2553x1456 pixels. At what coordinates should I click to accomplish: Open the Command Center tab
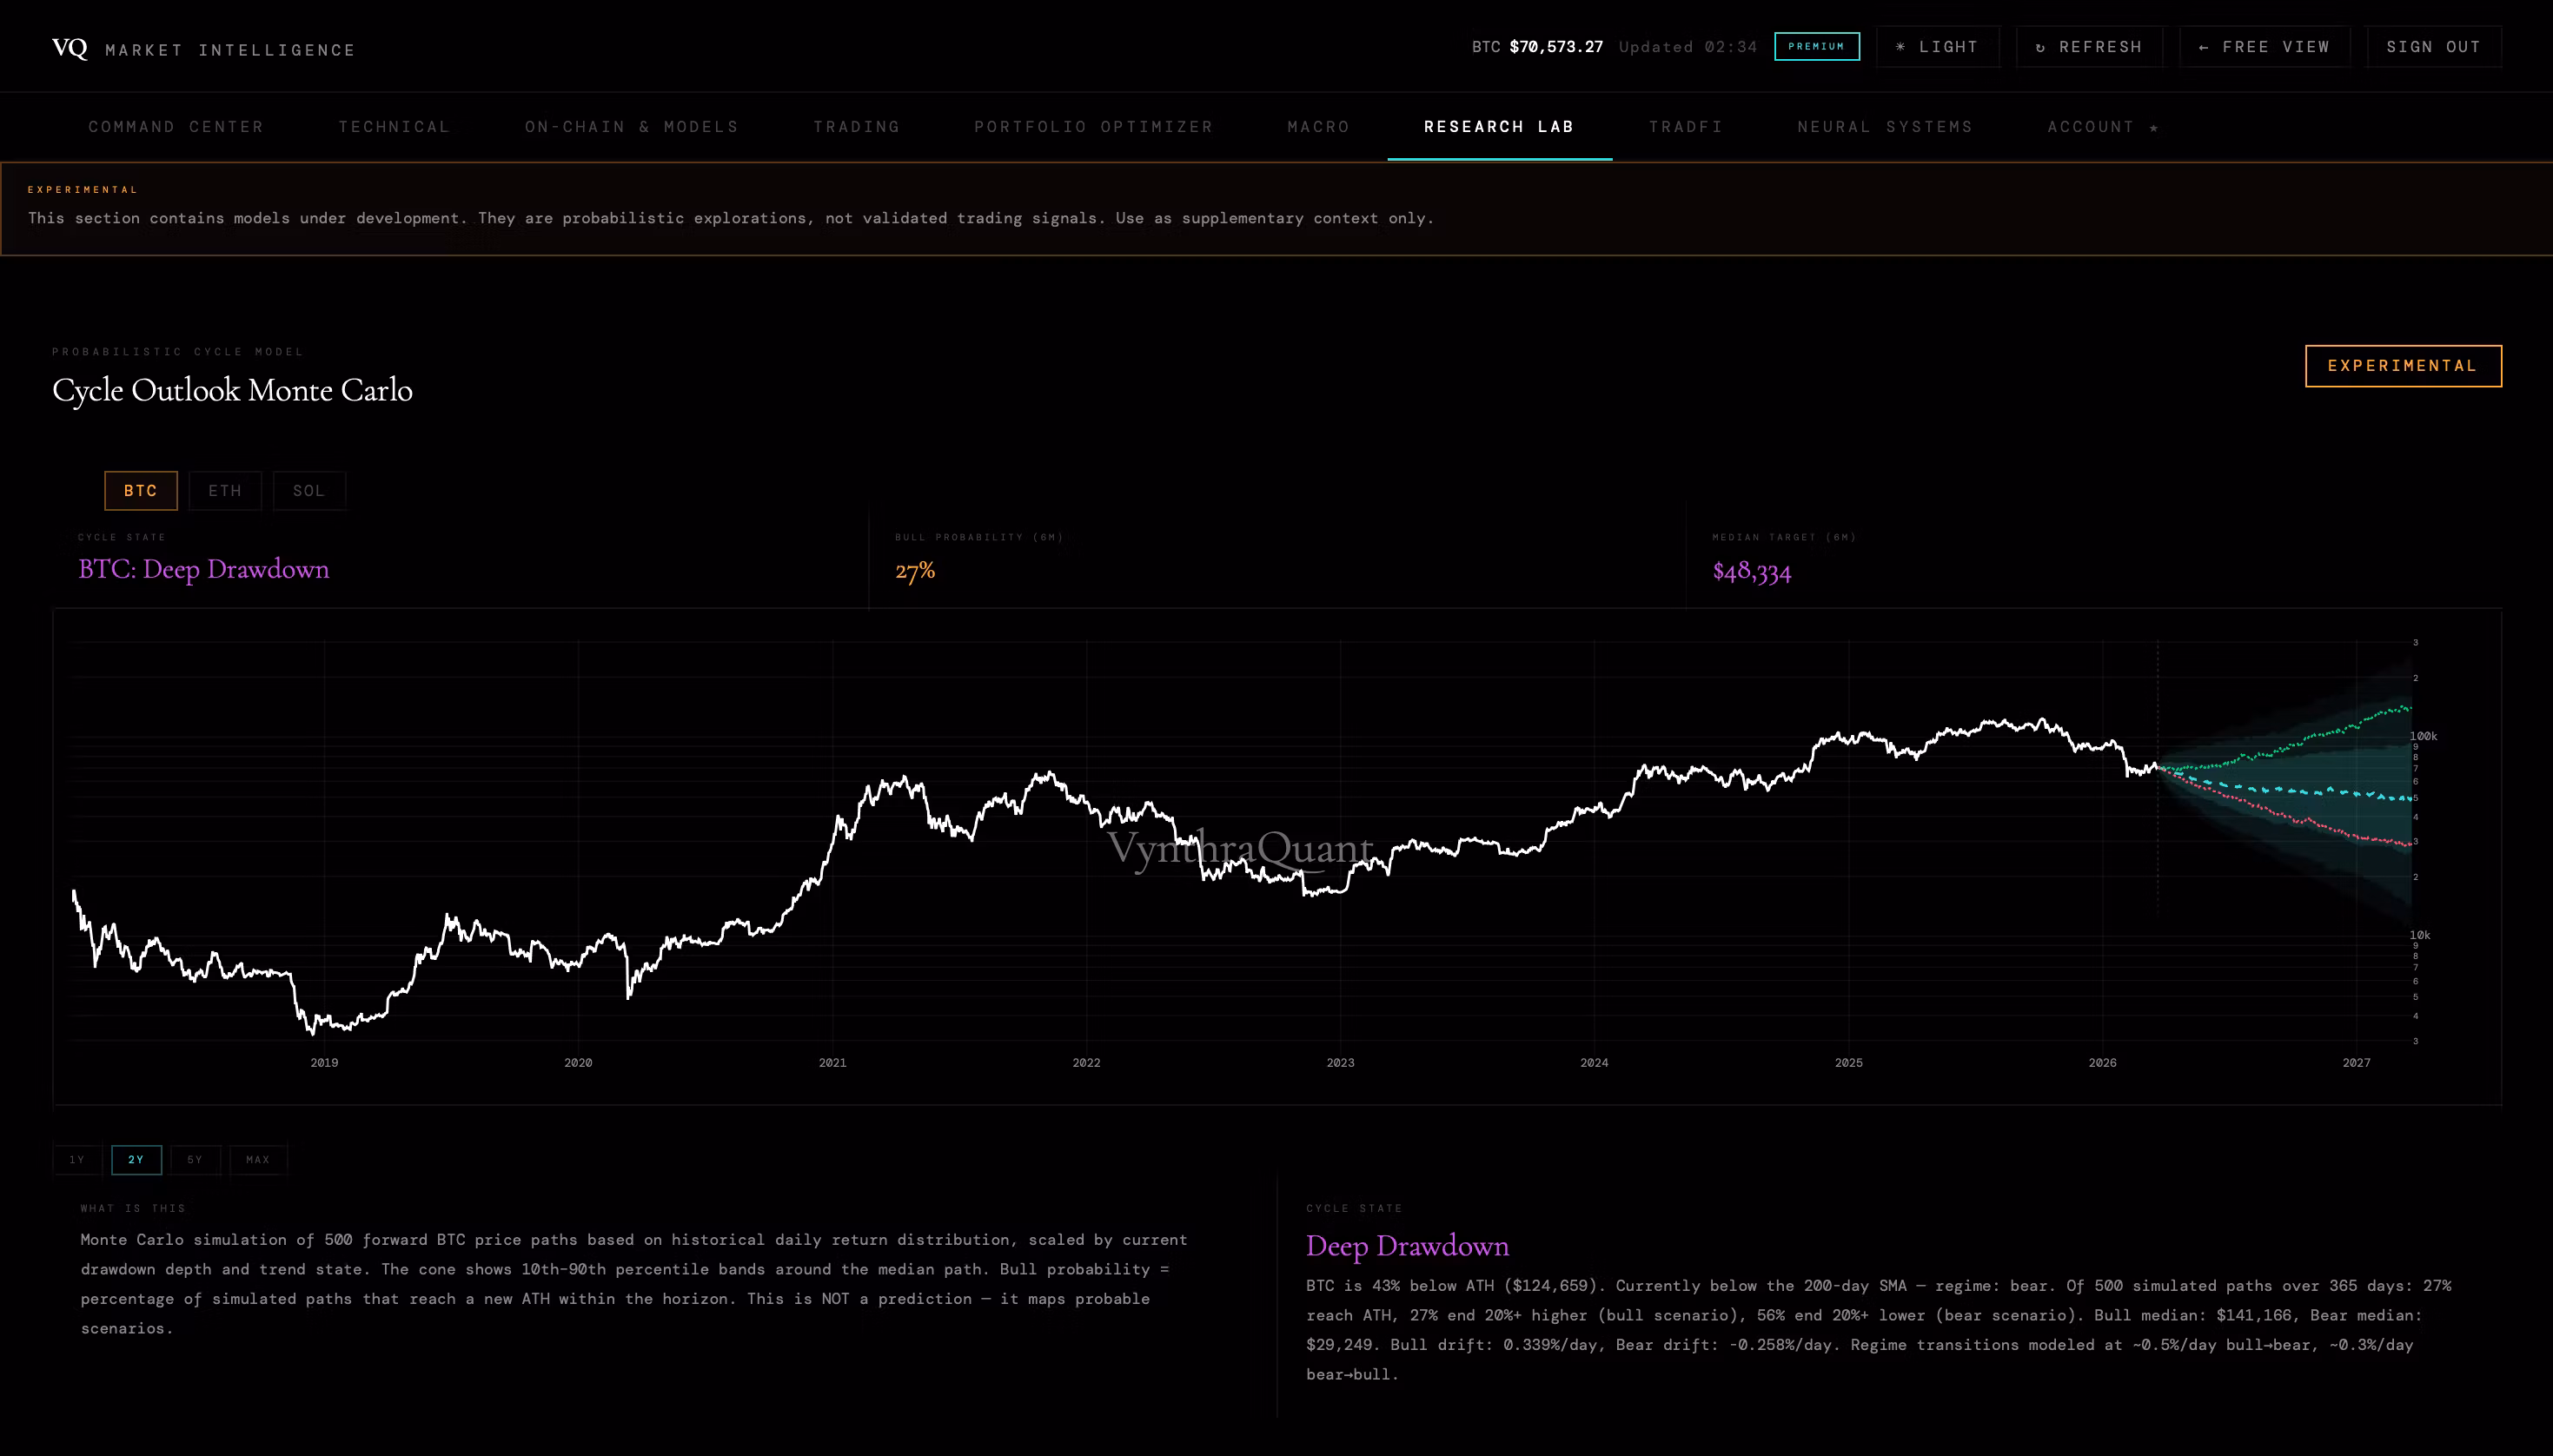[176, 127]
